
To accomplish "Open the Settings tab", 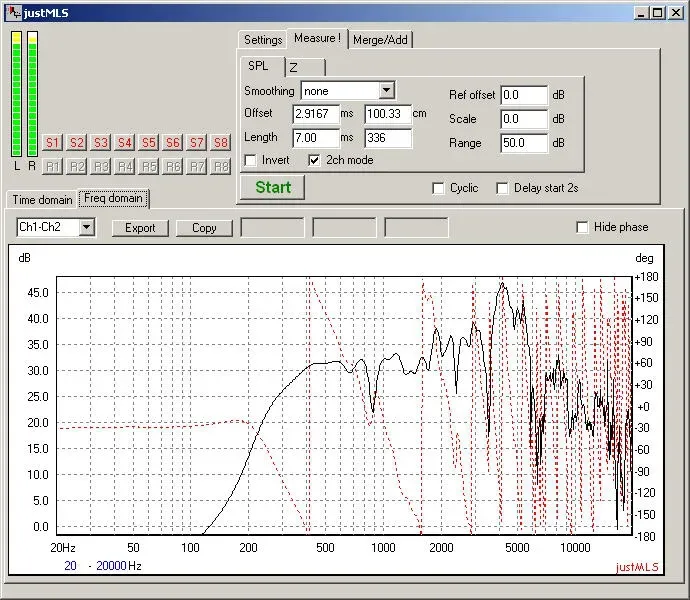I will 263,40.
